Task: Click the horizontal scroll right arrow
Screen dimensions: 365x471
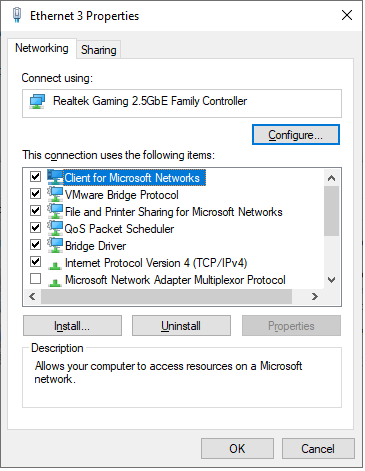Action: [x=315, y=296]
